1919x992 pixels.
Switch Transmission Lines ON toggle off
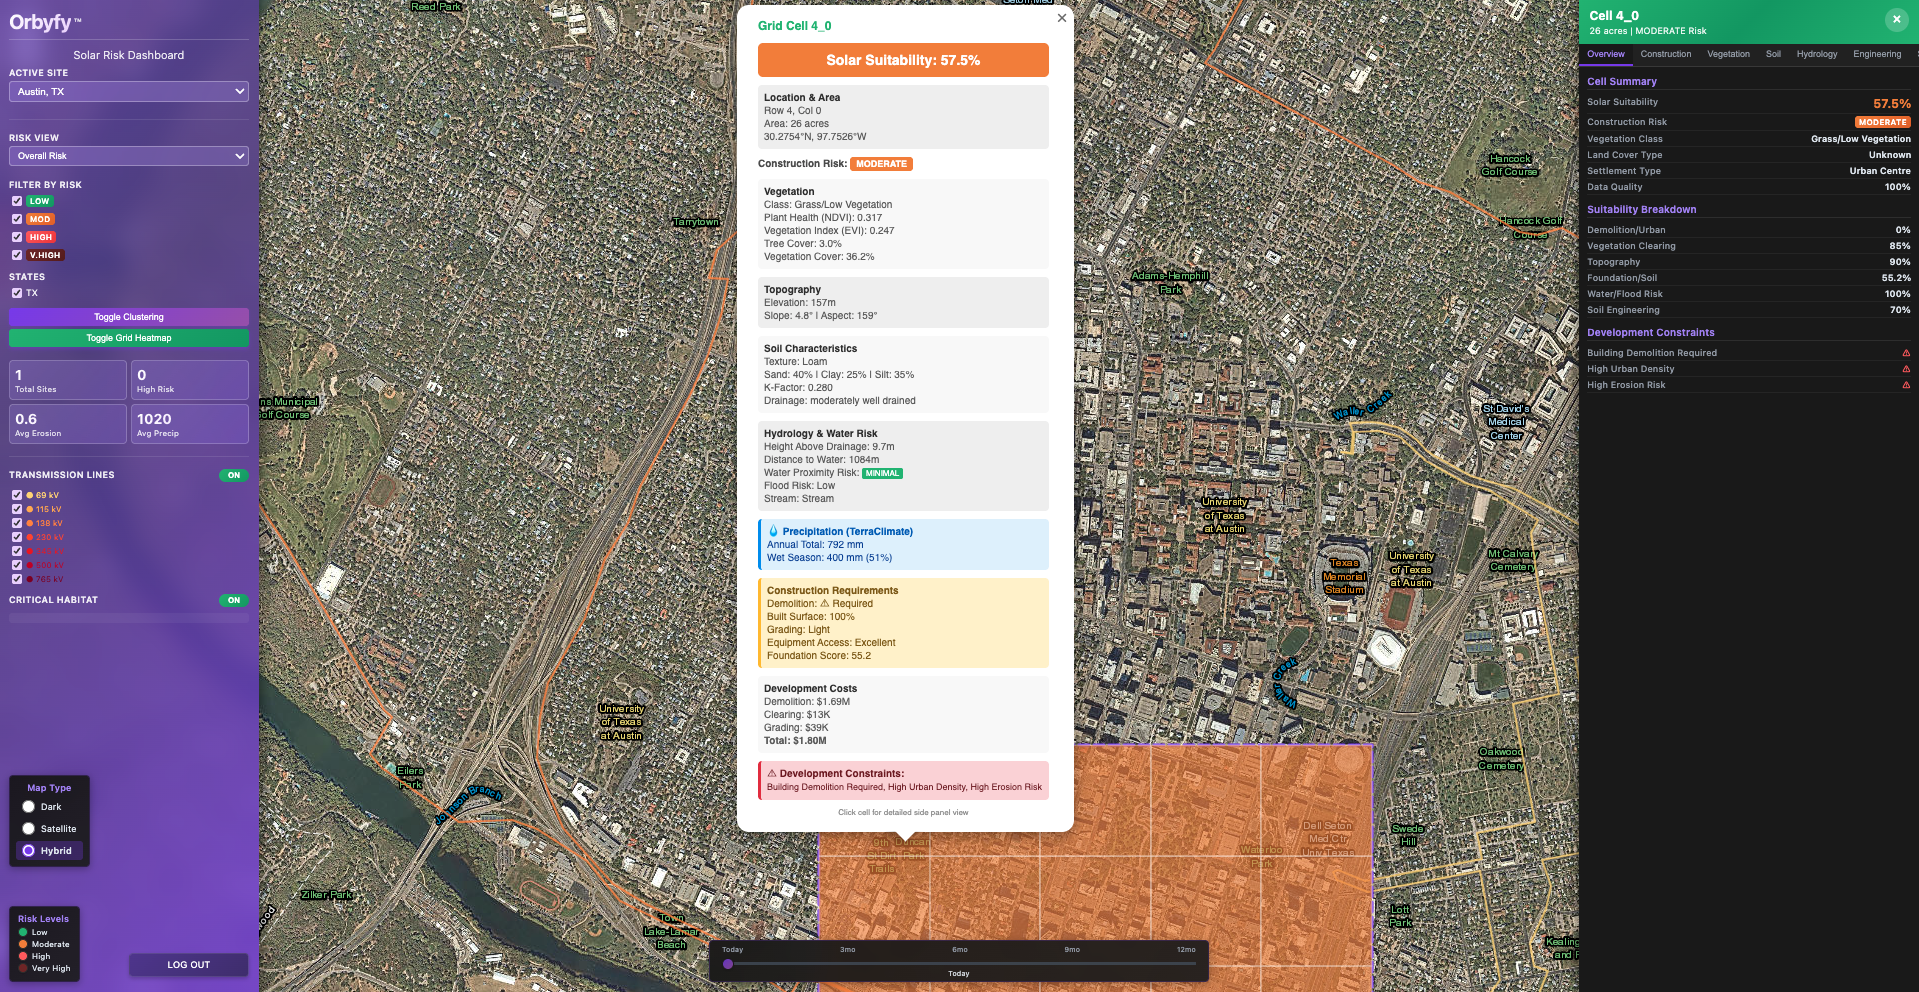pyautogui.click(x=234, y=475)
